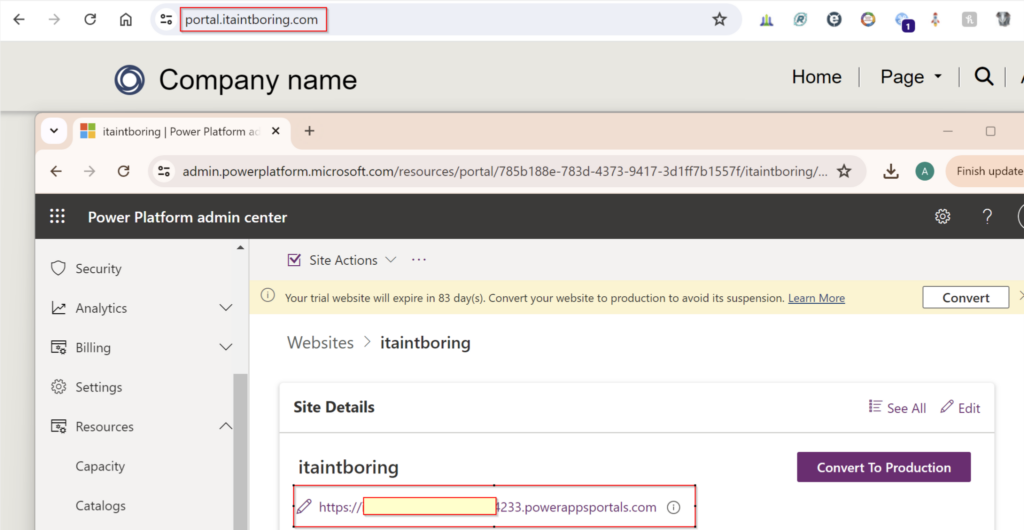The width and height of the screenshot is (1024, 530).
Task: Click info icon after site URL
Action: point(673,507)
